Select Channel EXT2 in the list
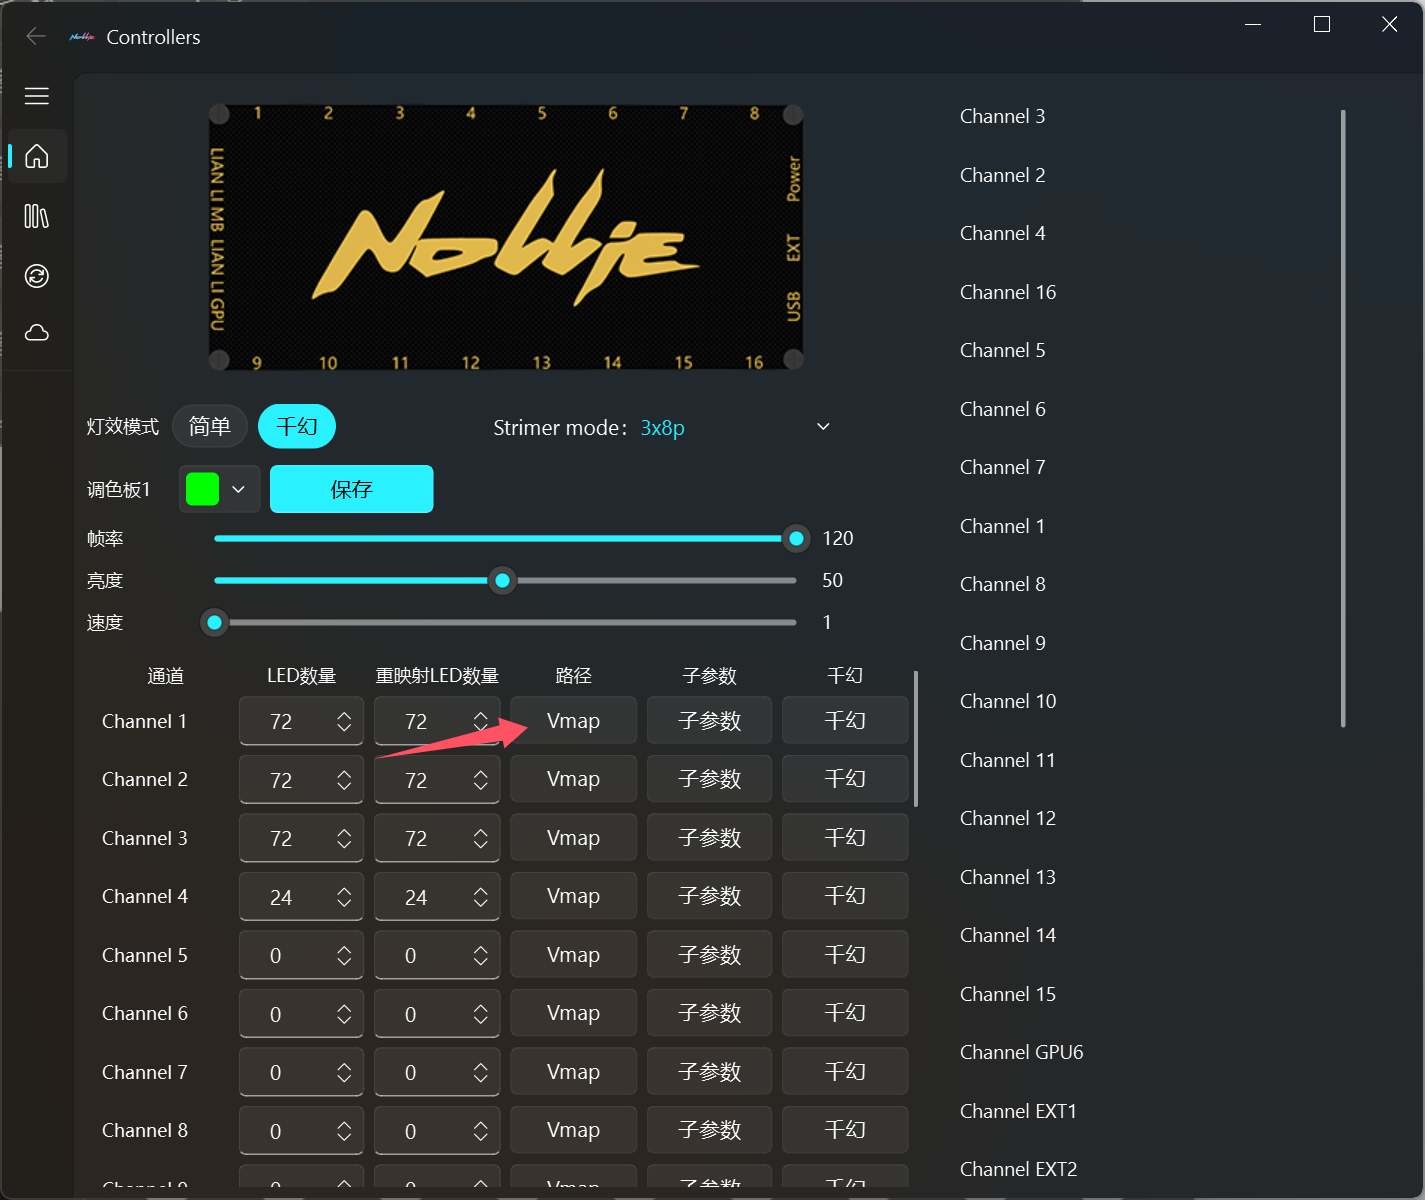 [x=1019, y=1170]
